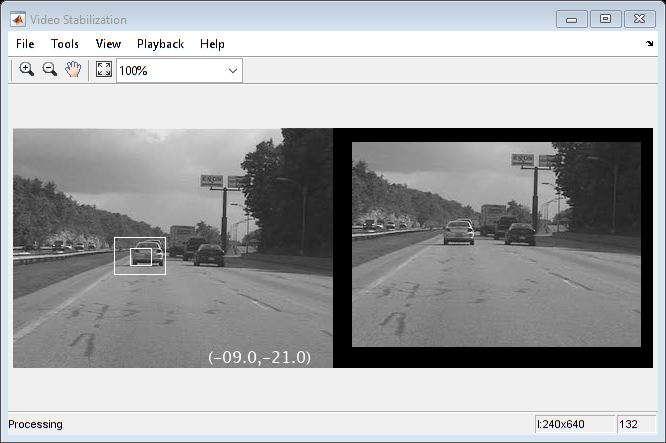Image resolution: width=666 pixels, height=443 pixels.
Task: Maximize the Video Stabilization window
Action: [x=605, y=19]
